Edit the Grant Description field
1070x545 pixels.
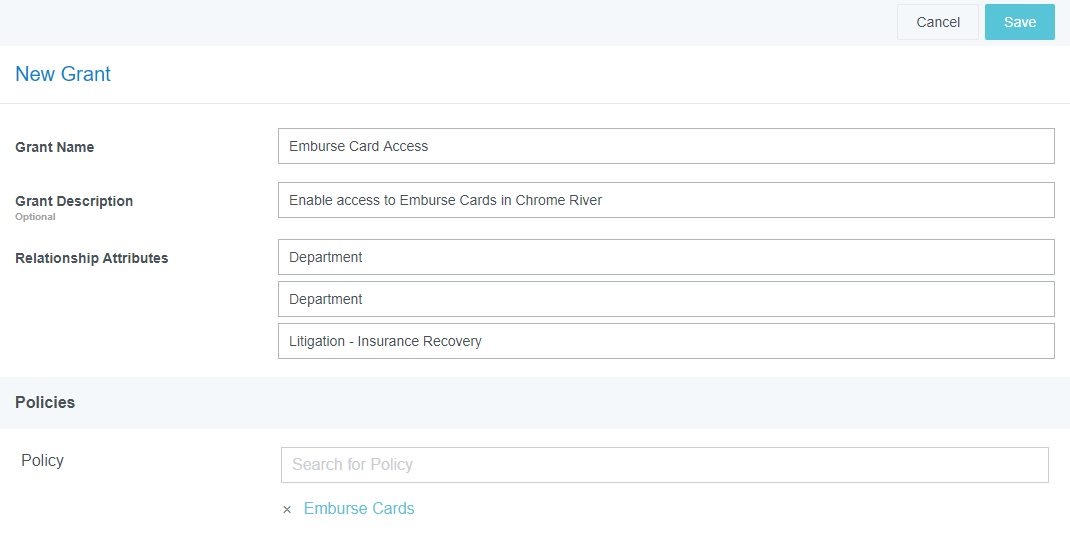[x=665, y=200]
